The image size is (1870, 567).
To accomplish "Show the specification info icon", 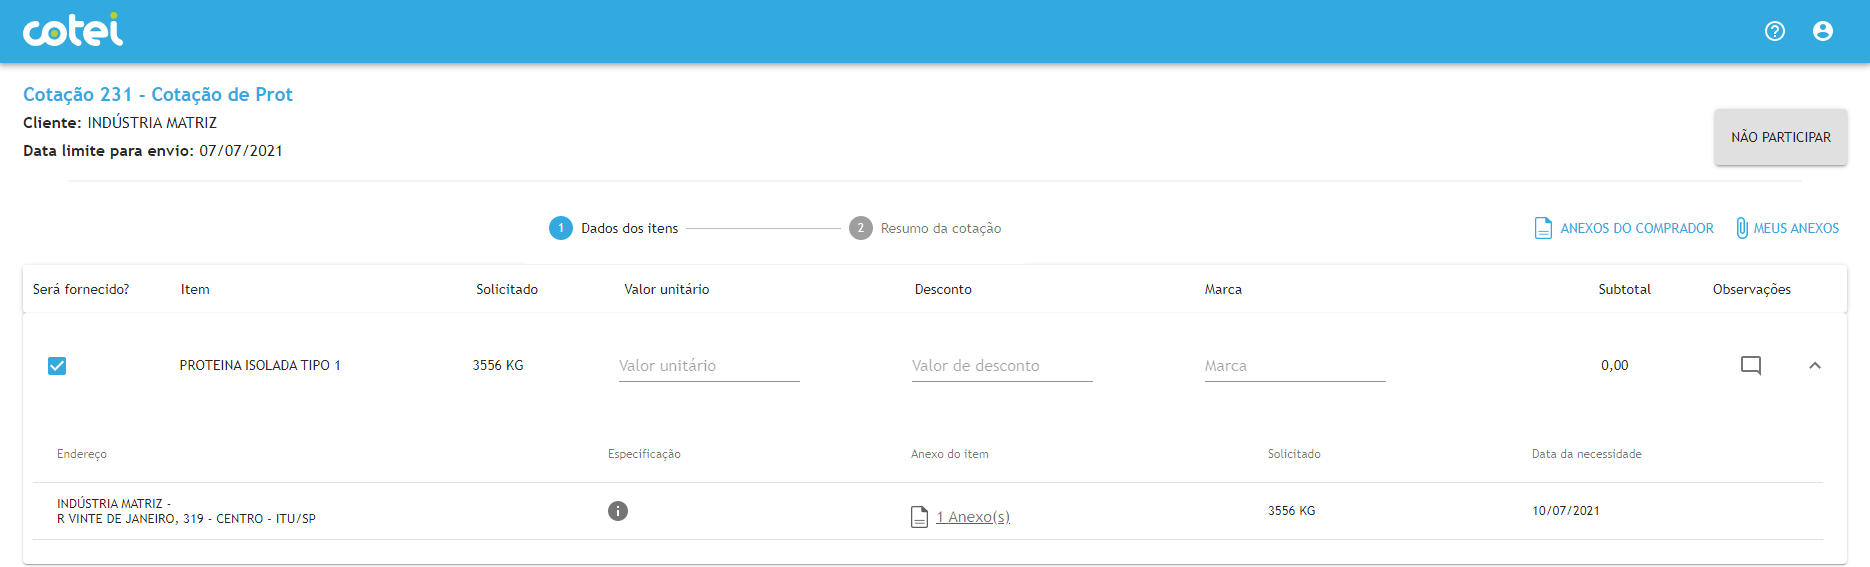I will 618,511.
